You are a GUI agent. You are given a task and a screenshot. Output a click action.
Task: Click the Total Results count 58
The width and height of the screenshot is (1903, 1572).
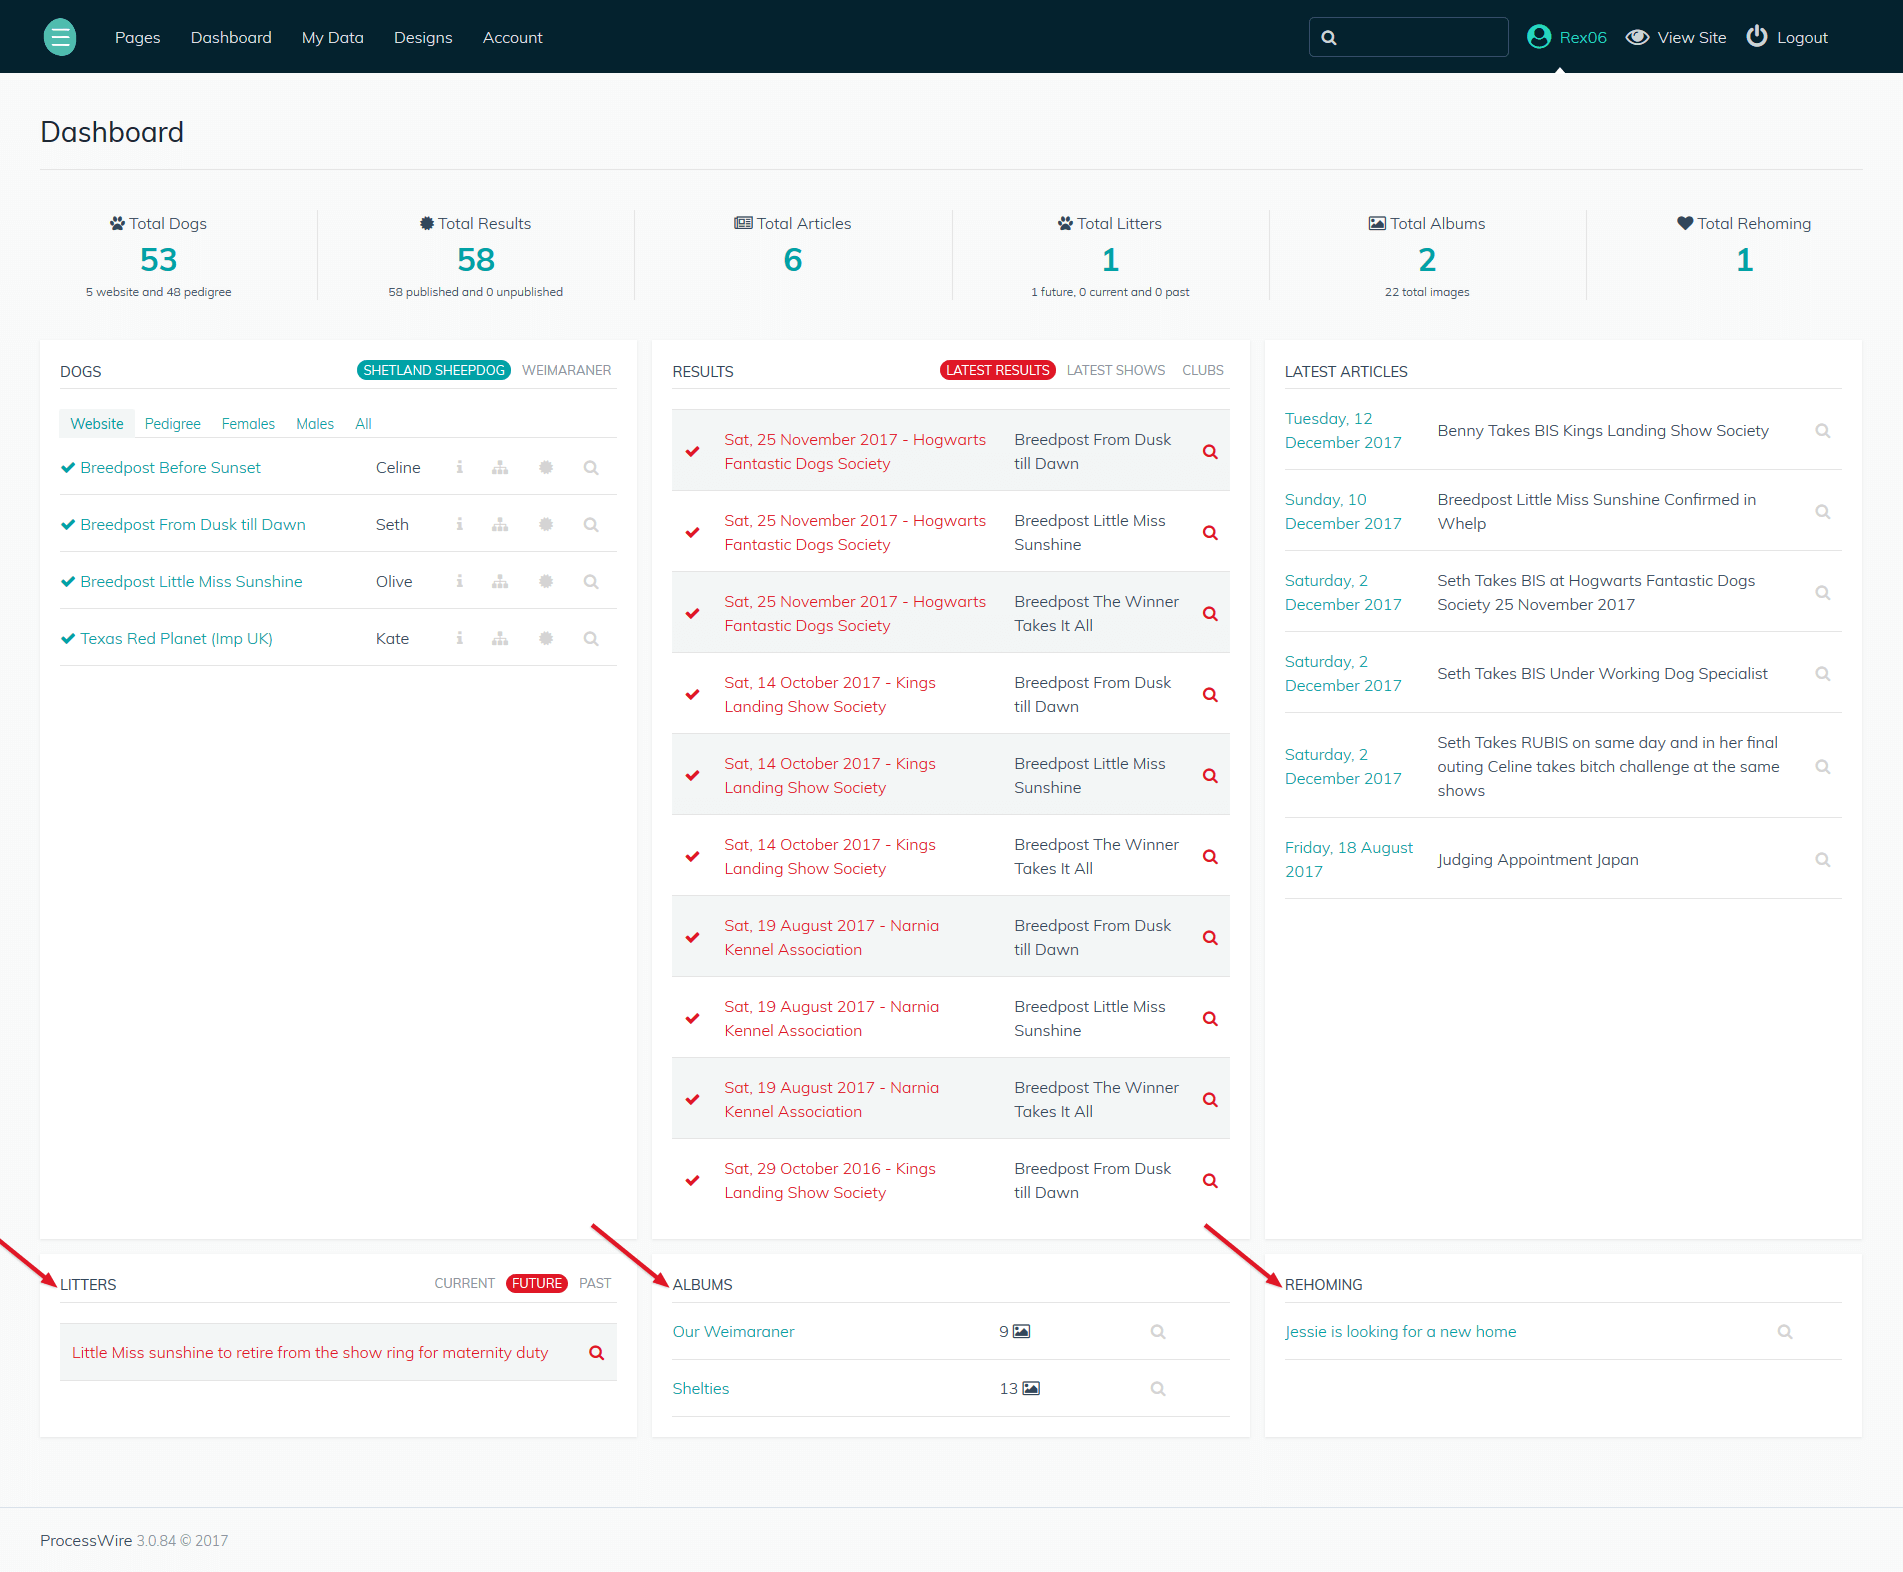pos(476,260)
